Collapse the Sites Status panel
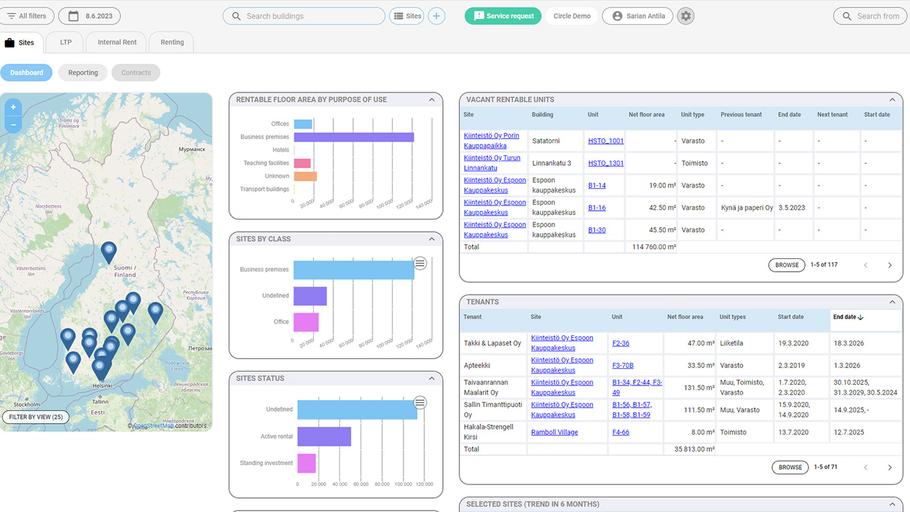The image size is (910, 512). pyautogui.click(x=432, y=378)
